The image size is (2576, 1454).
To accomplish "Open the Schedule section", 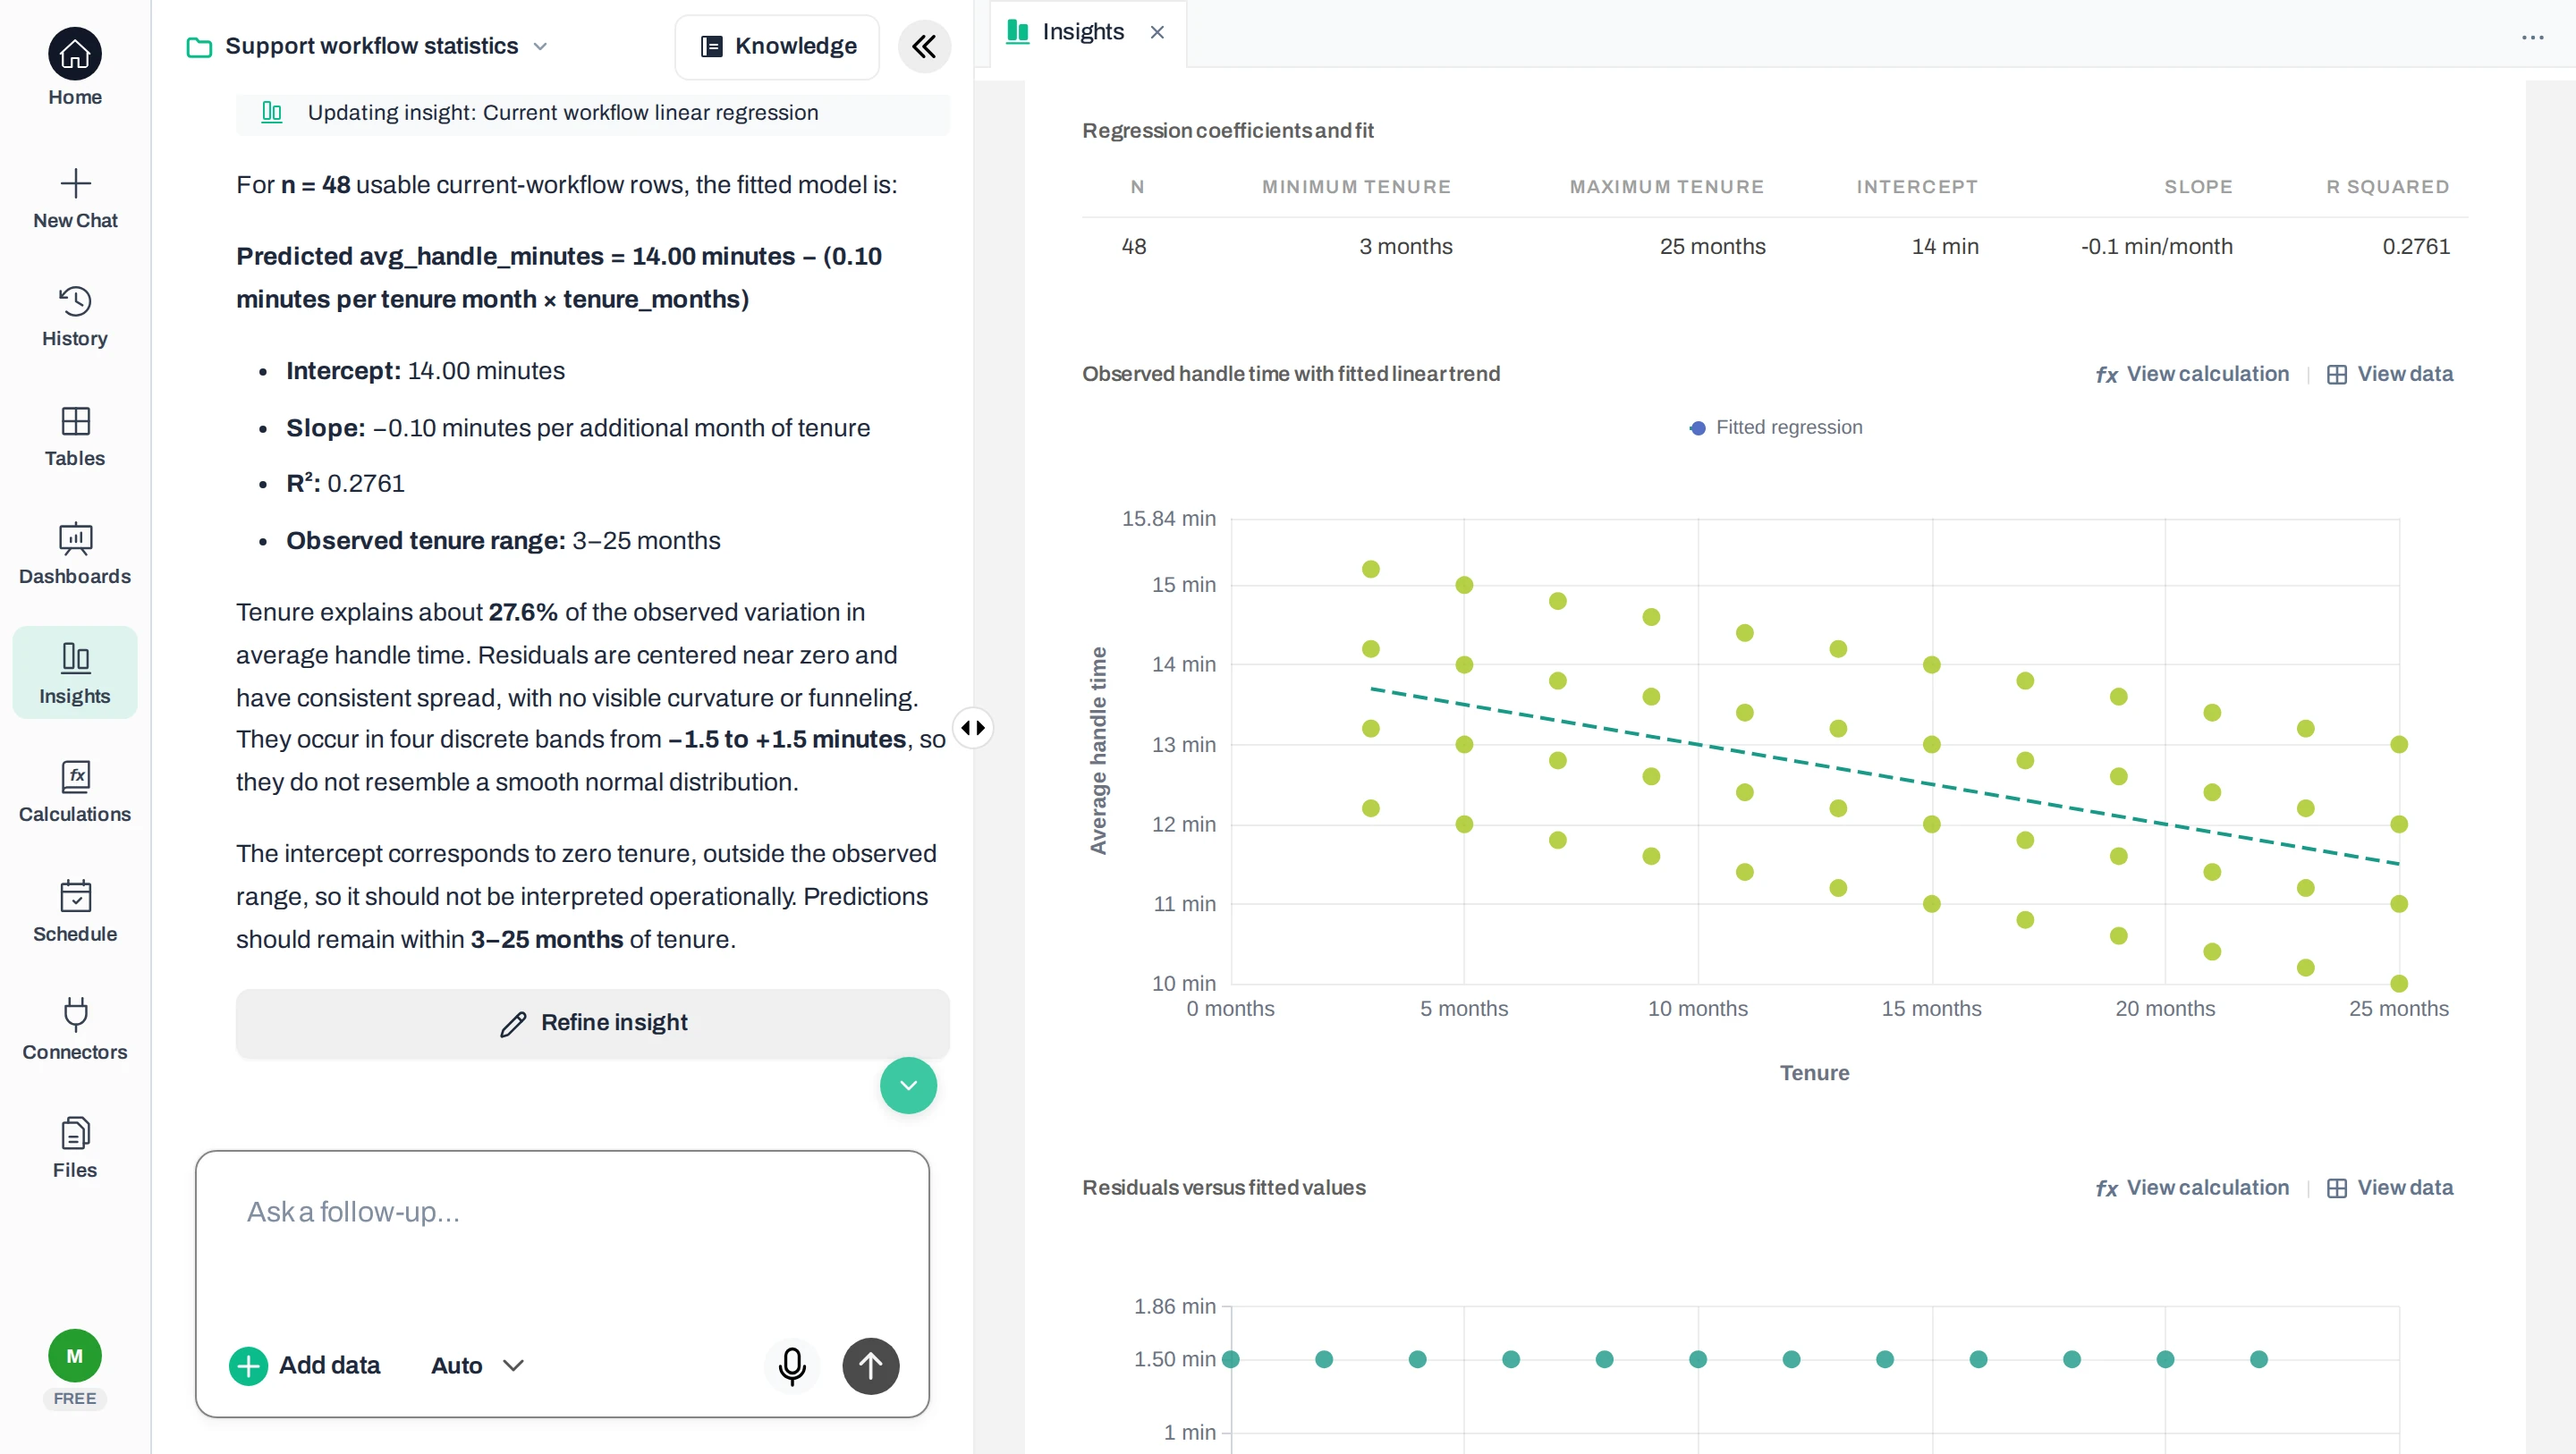I will [x=75, y=911].
